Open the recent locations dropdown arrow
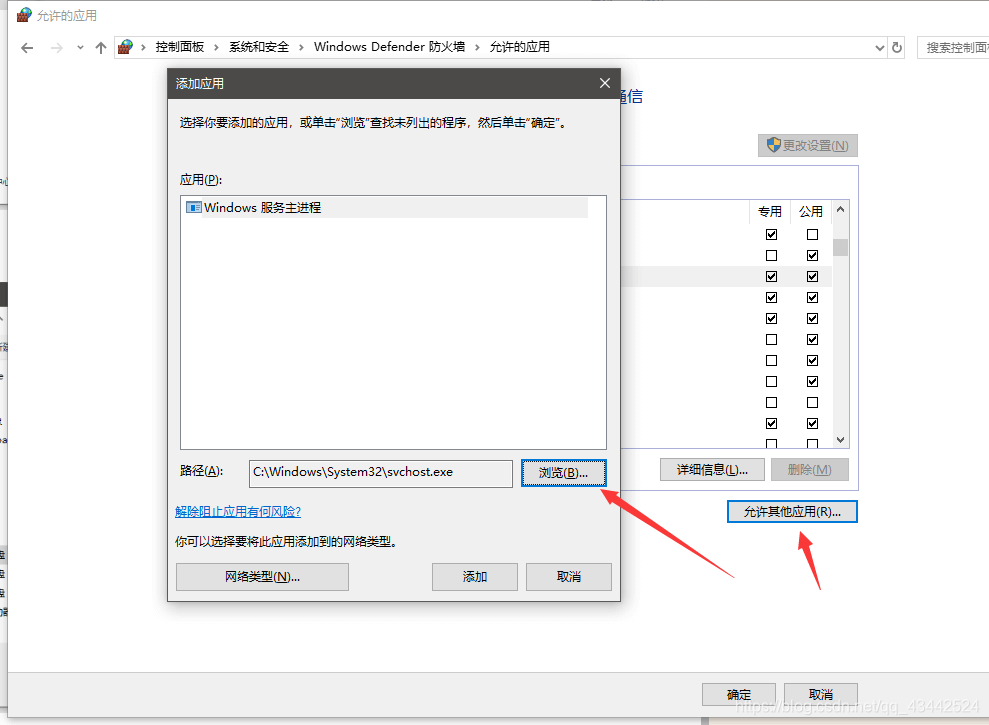The width and height of the screenshot is (989, 725). (80, 47)
